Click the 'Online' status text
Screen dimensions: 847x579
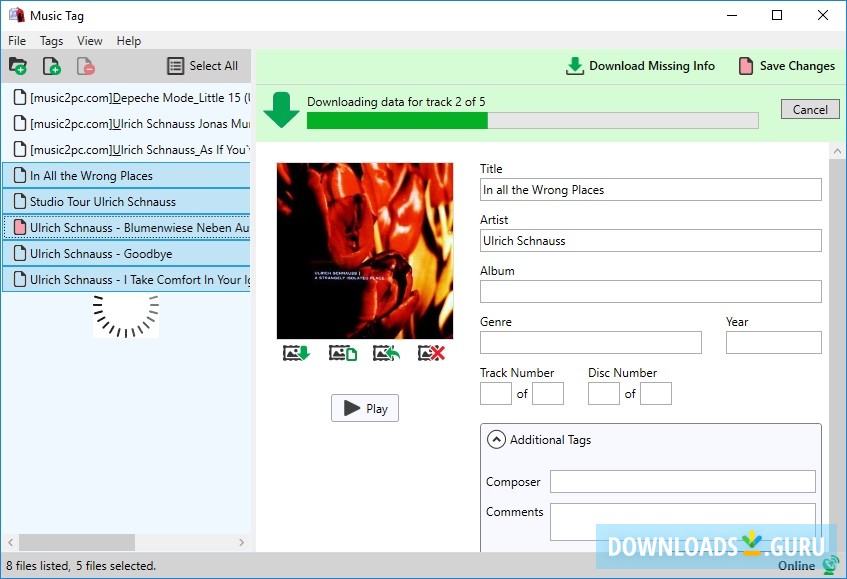click(796, 565)
